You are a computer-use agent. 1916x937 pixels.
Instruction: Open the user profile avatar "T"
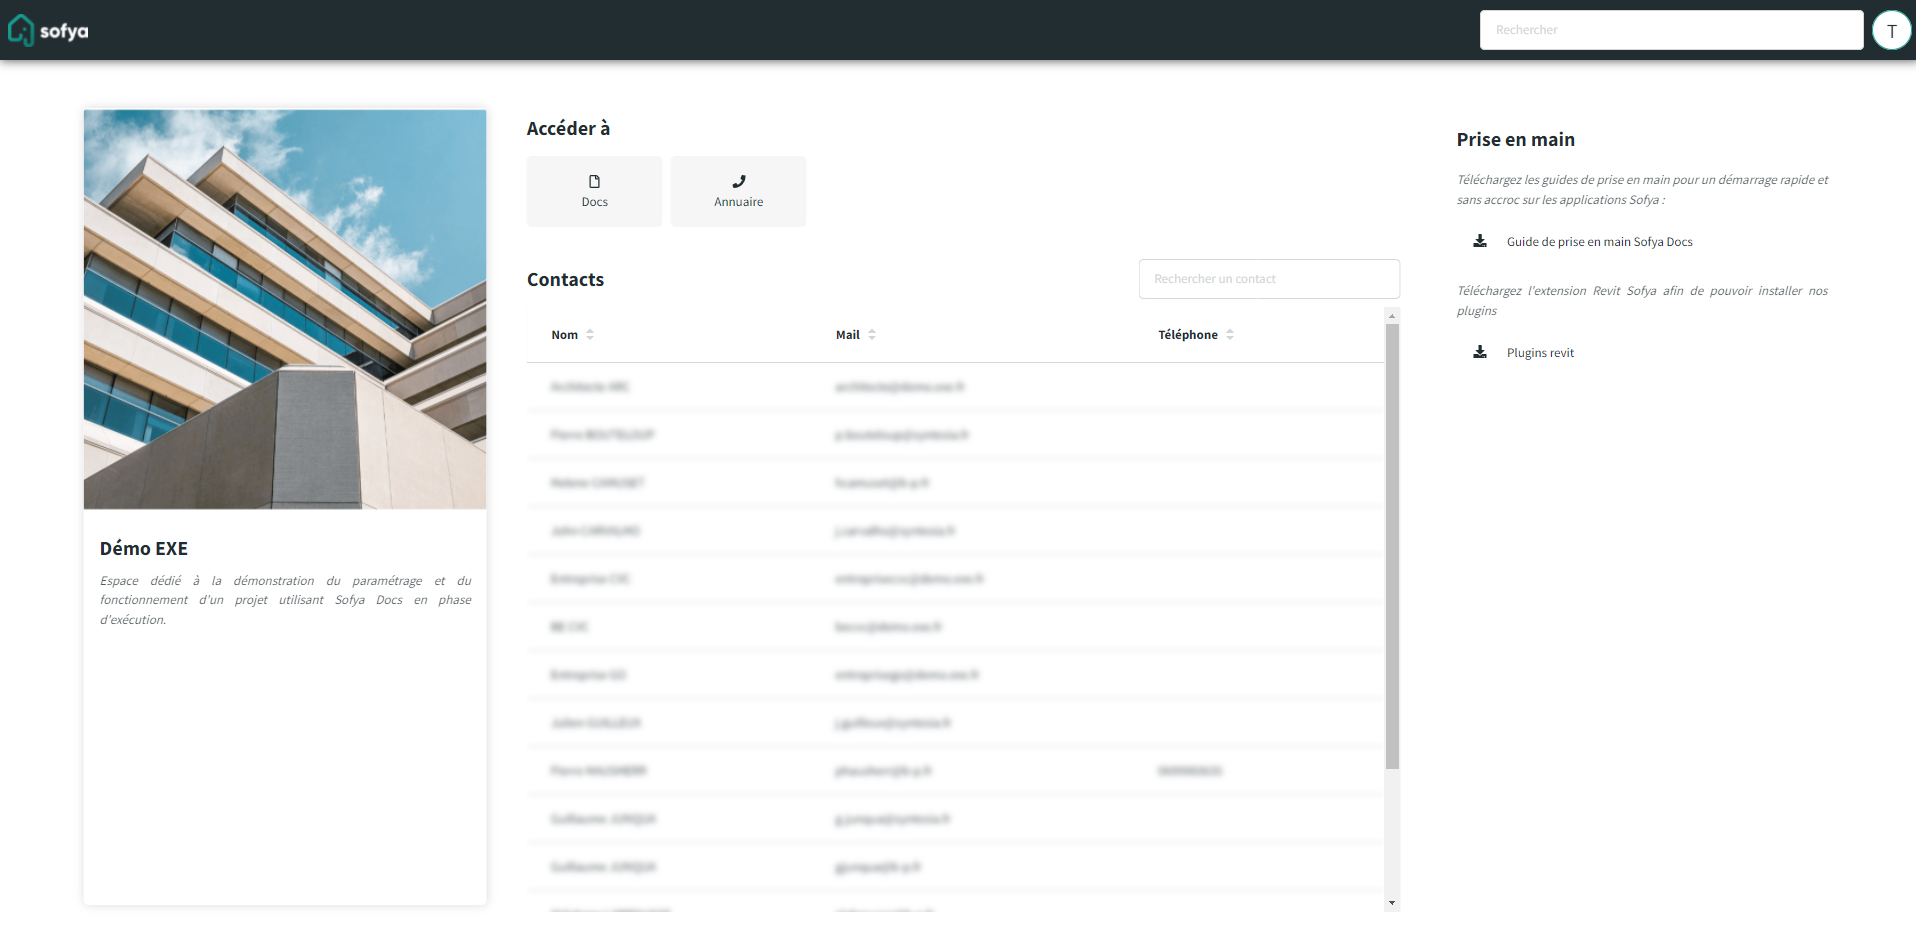1891,31
